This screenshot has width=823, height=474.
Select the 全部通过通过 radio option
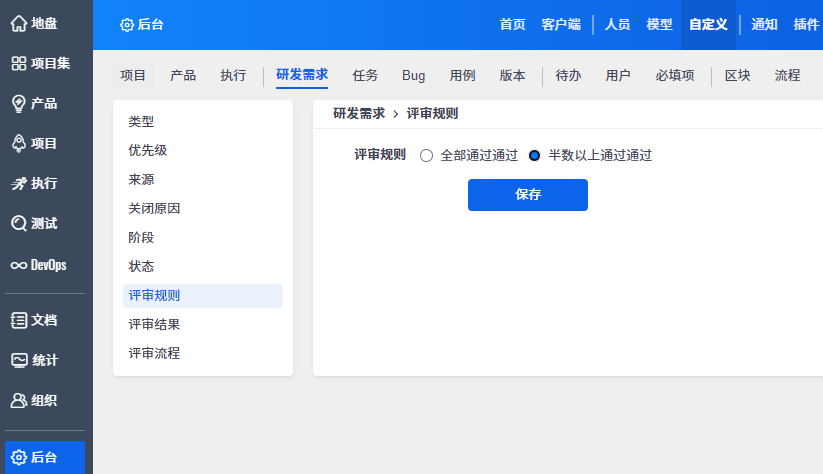click(427, 156)
